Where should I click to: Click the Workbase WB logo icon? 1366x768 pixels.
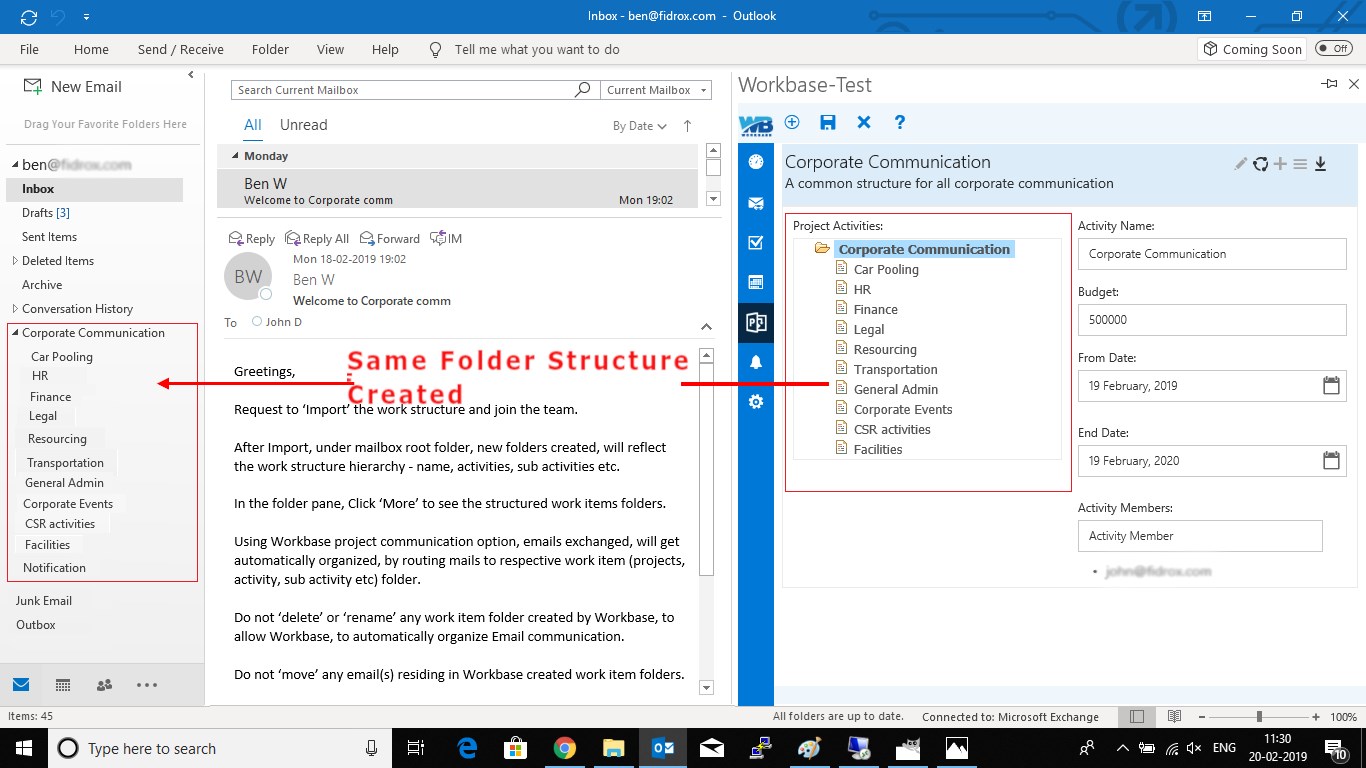[755, 123]
